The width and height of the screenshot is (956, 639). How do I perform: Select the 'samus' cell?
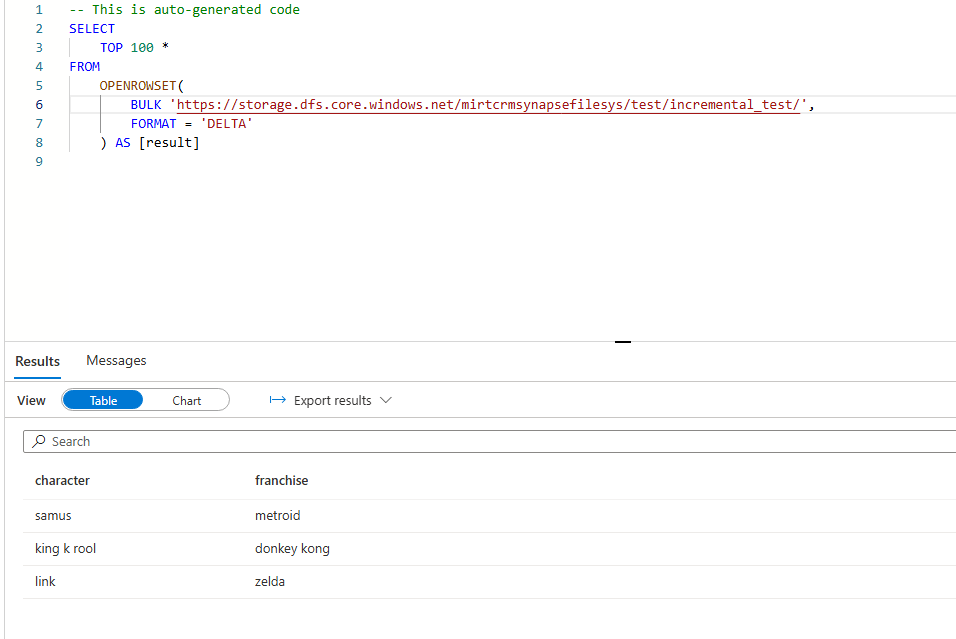53,516
